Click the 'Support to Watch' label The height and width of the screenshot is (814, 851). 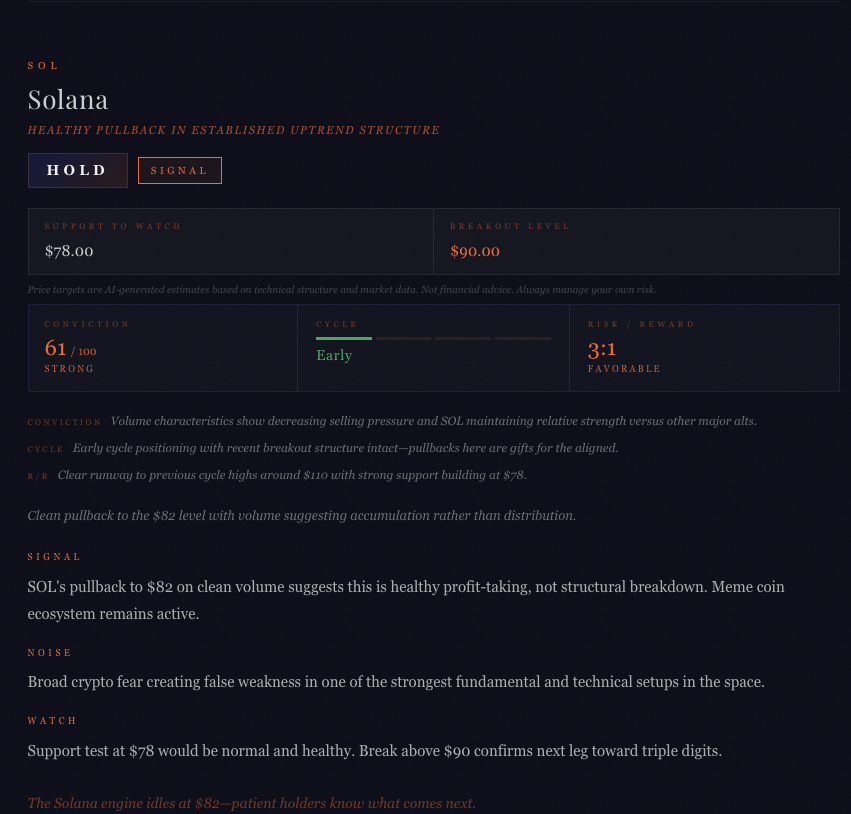tap(112, 226)
